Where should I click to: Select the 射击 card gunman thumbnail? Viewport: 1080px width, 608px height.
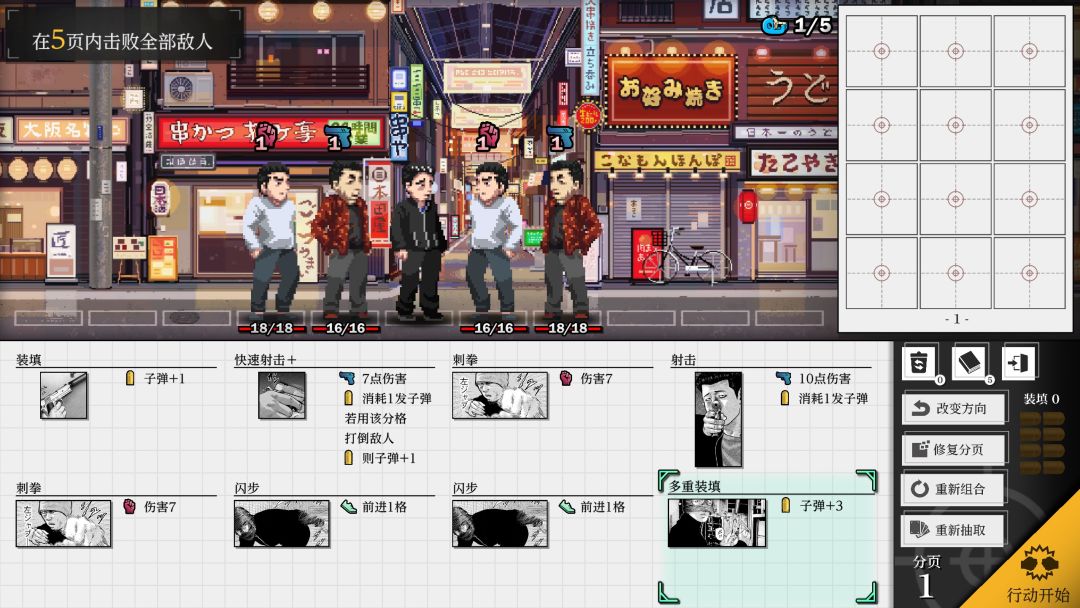pos(718,419)
